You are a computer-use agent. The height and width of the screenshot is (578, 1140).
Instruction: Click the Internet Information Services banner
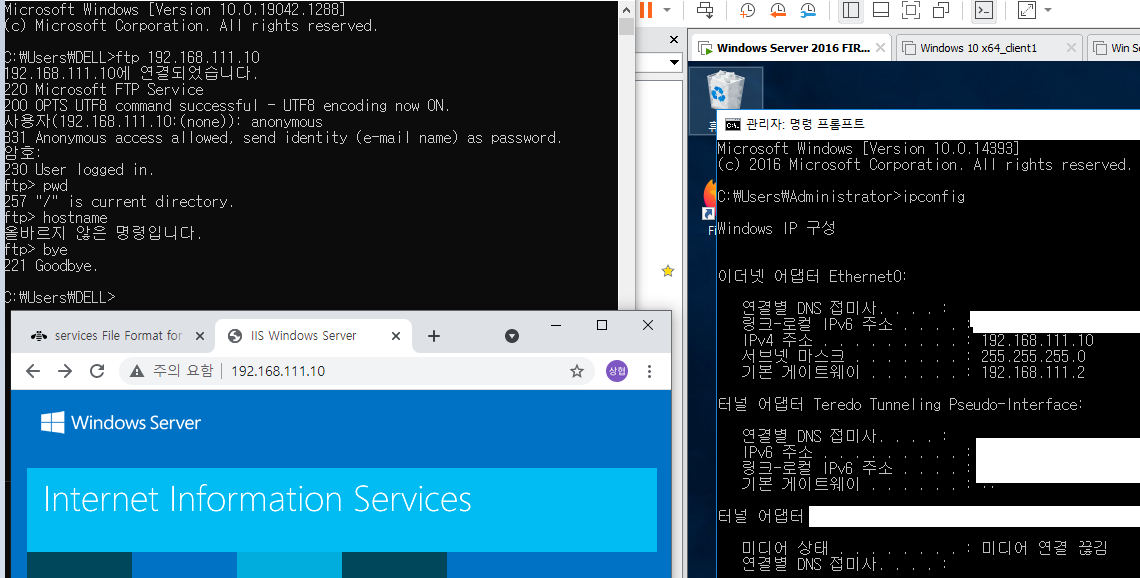[342, 510]
